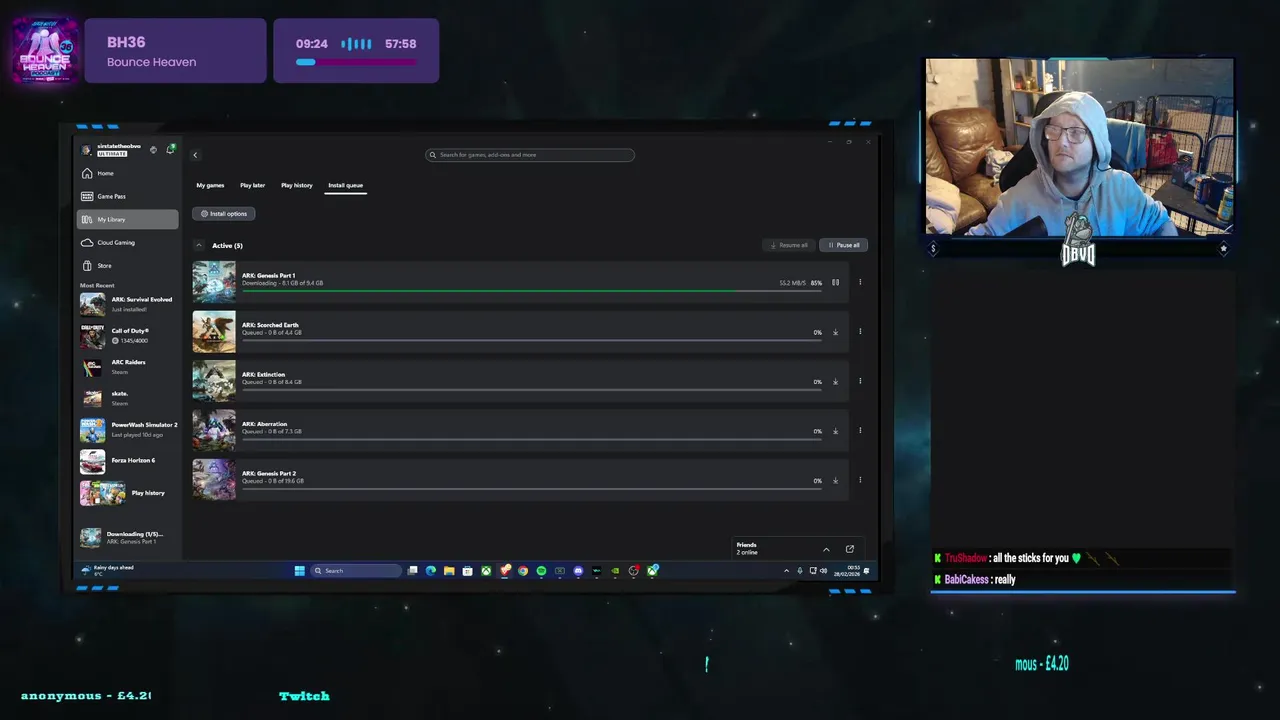Click the volume icon in system tray

point(824,571)
